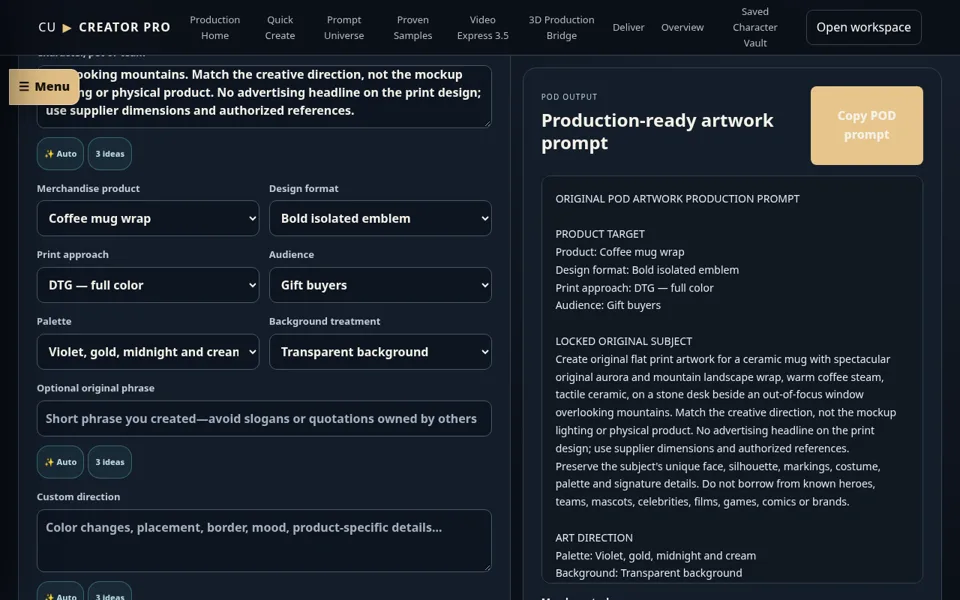This screenshot has height=600, width=960.
Task: Click the 'PRODUCT TARGET' heading
Action: (600, 234)
